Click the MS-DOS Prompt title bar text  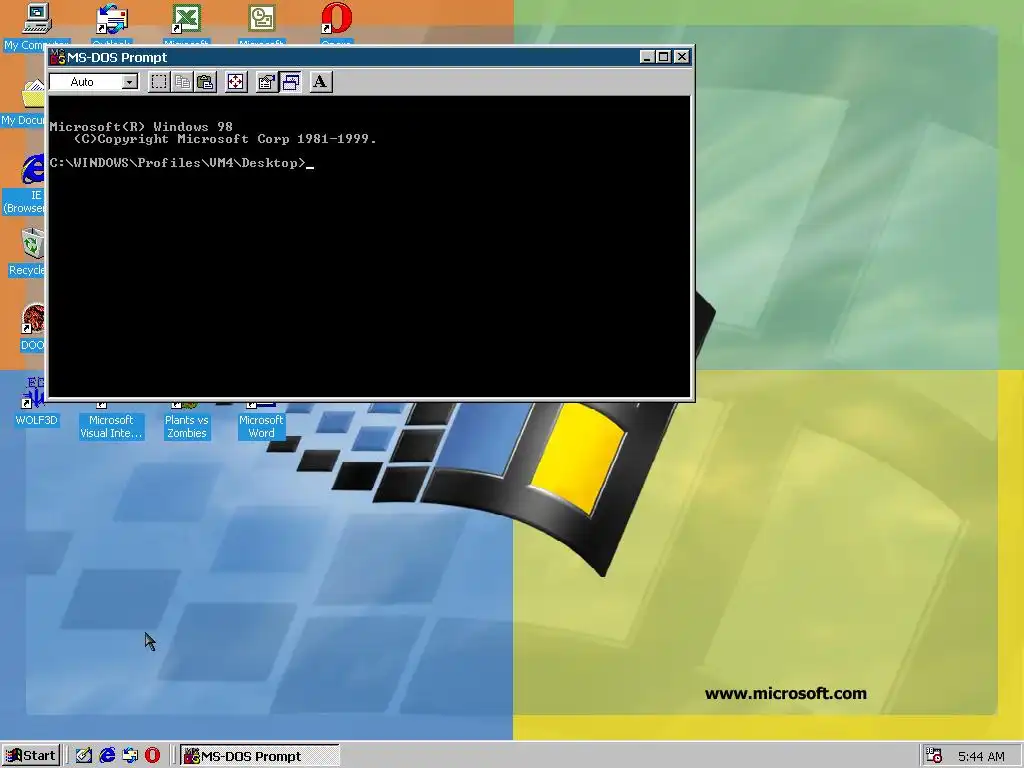click(x=117, y=57)
